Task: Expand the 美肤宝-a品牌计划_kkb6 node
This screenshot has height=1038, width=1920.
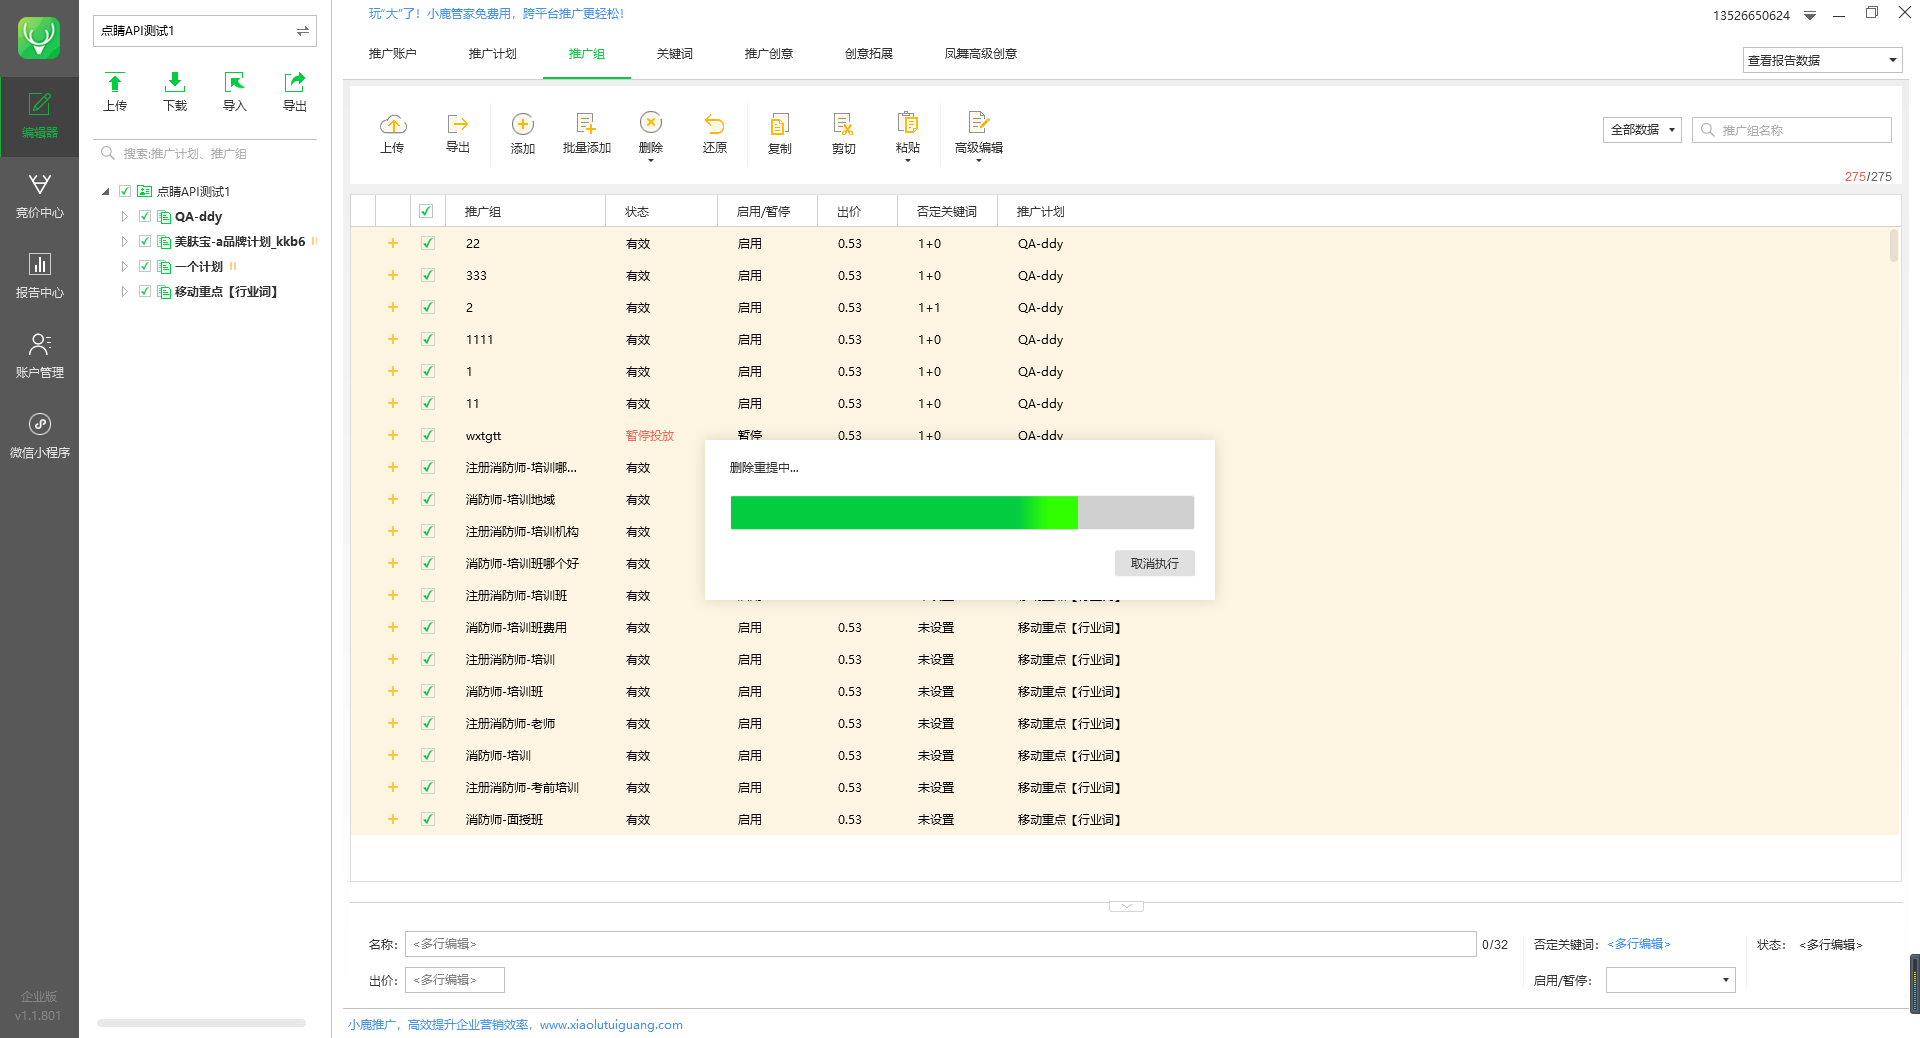Action: click(124, 241)
